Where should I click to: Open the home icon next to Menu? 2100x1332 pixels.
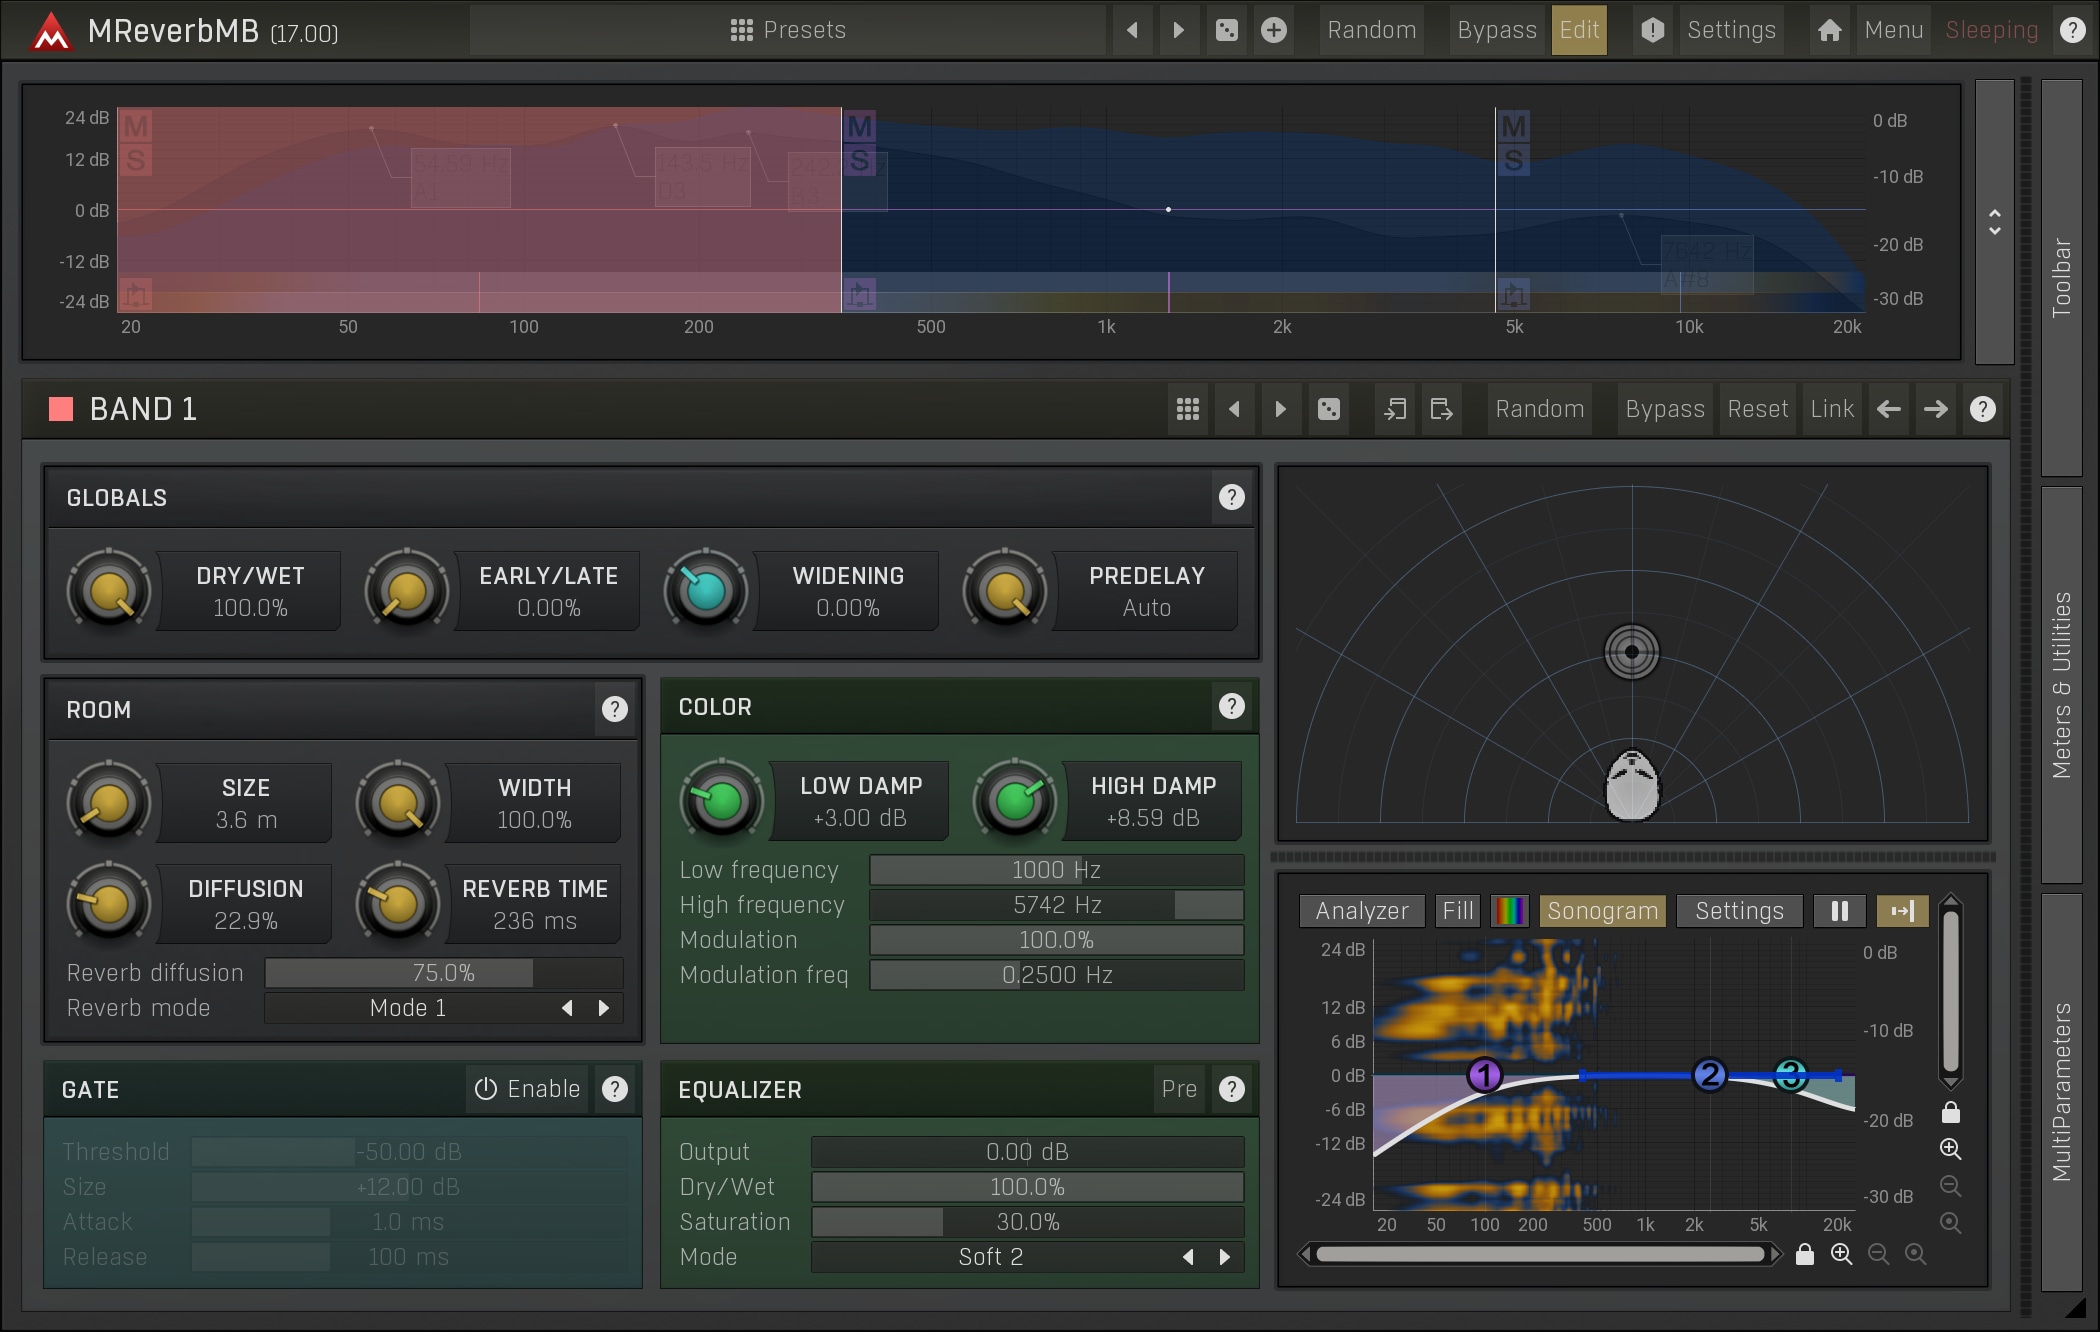[1829, 30]
